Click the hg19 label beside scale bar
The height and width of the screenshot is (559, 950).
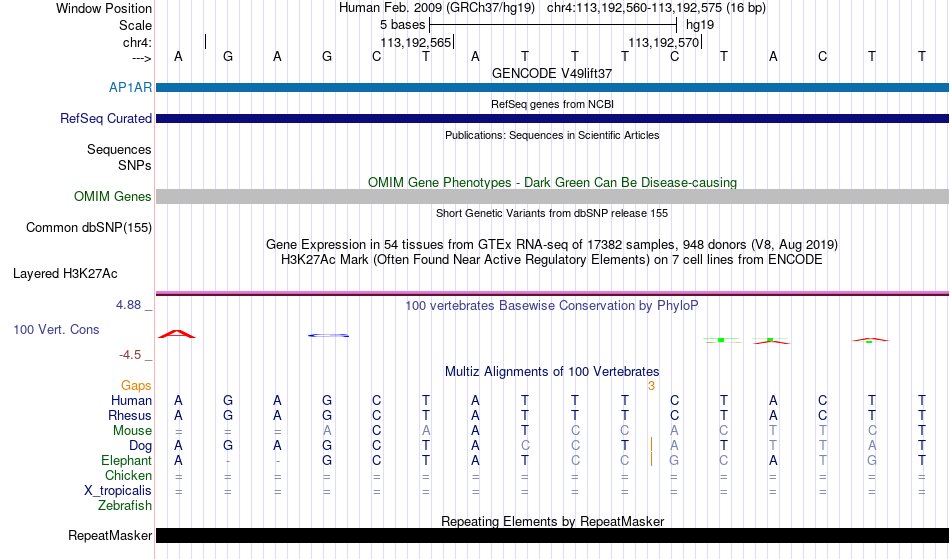tap(700, 25)
